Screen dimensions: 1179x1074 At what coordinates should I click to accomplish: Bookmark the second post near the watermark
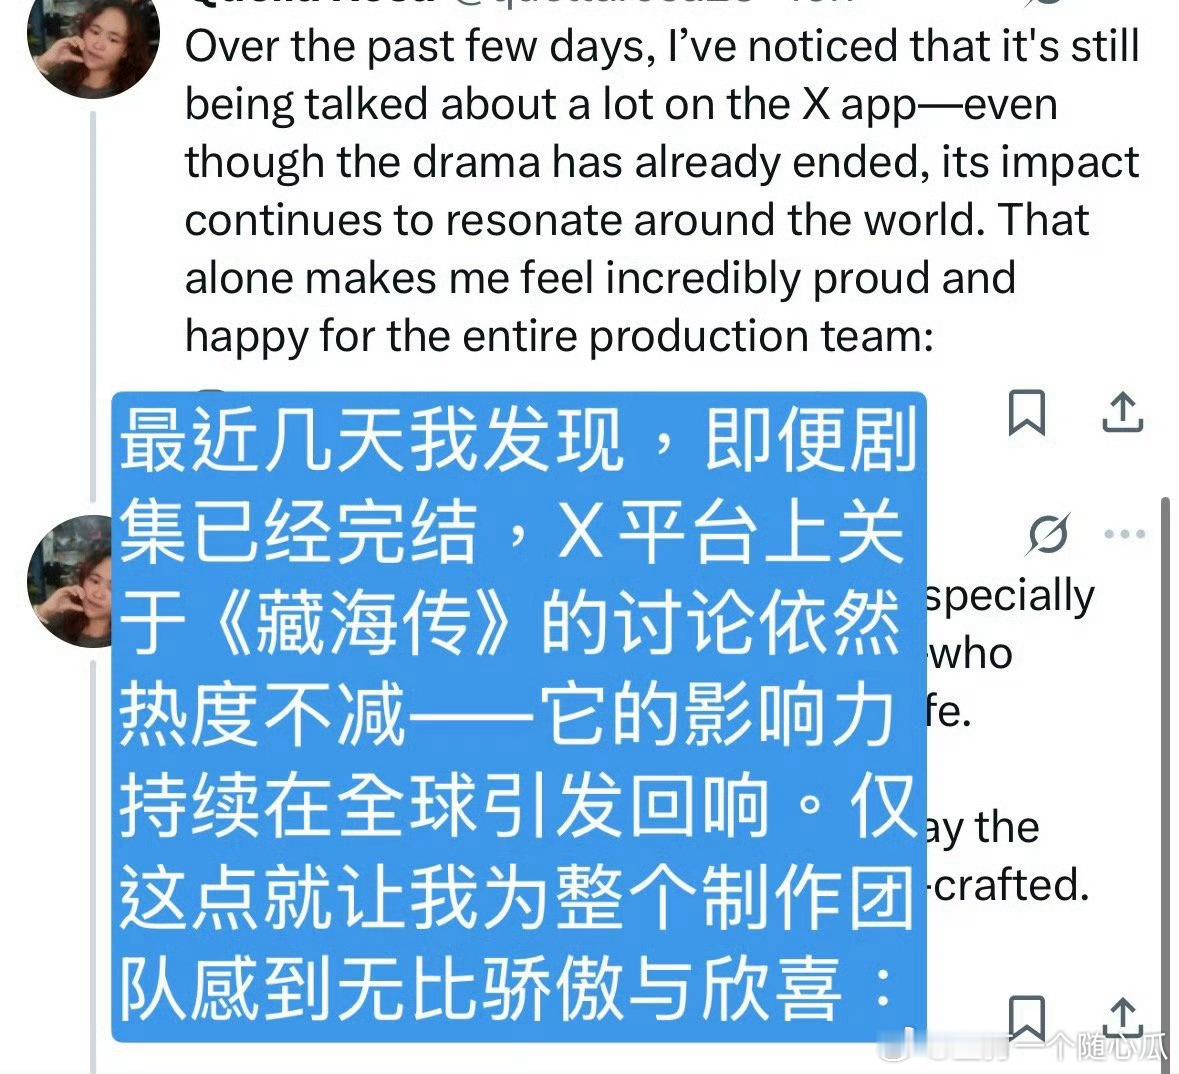(x=1026, y=1018)
